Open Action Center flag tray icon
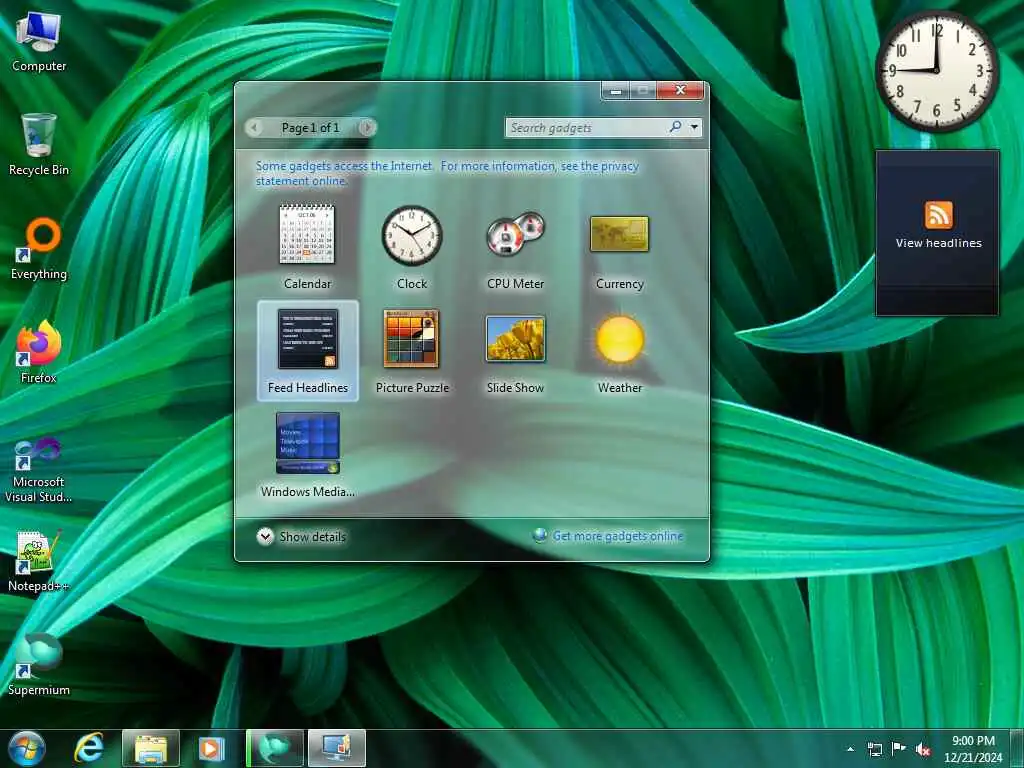The image size is (1024, 768). (899, 749)
